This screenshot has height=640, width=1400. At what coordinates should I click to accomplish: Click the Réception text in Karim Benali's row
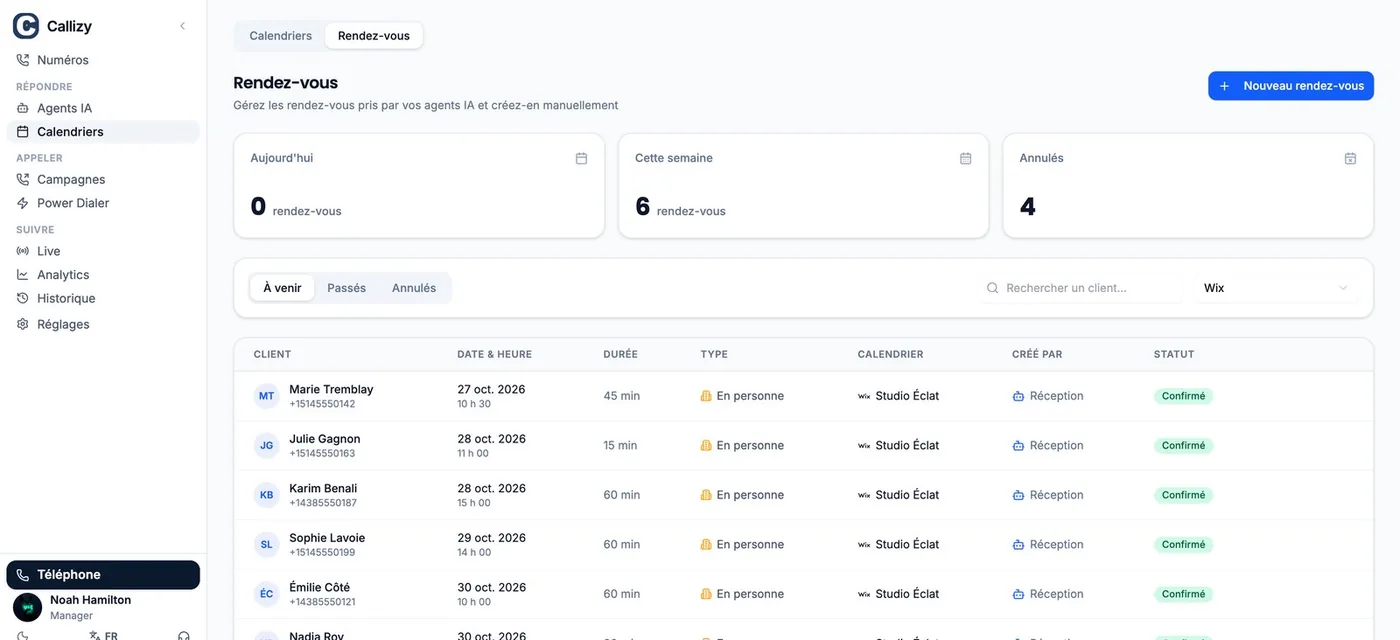click(x=1056, y=495)
